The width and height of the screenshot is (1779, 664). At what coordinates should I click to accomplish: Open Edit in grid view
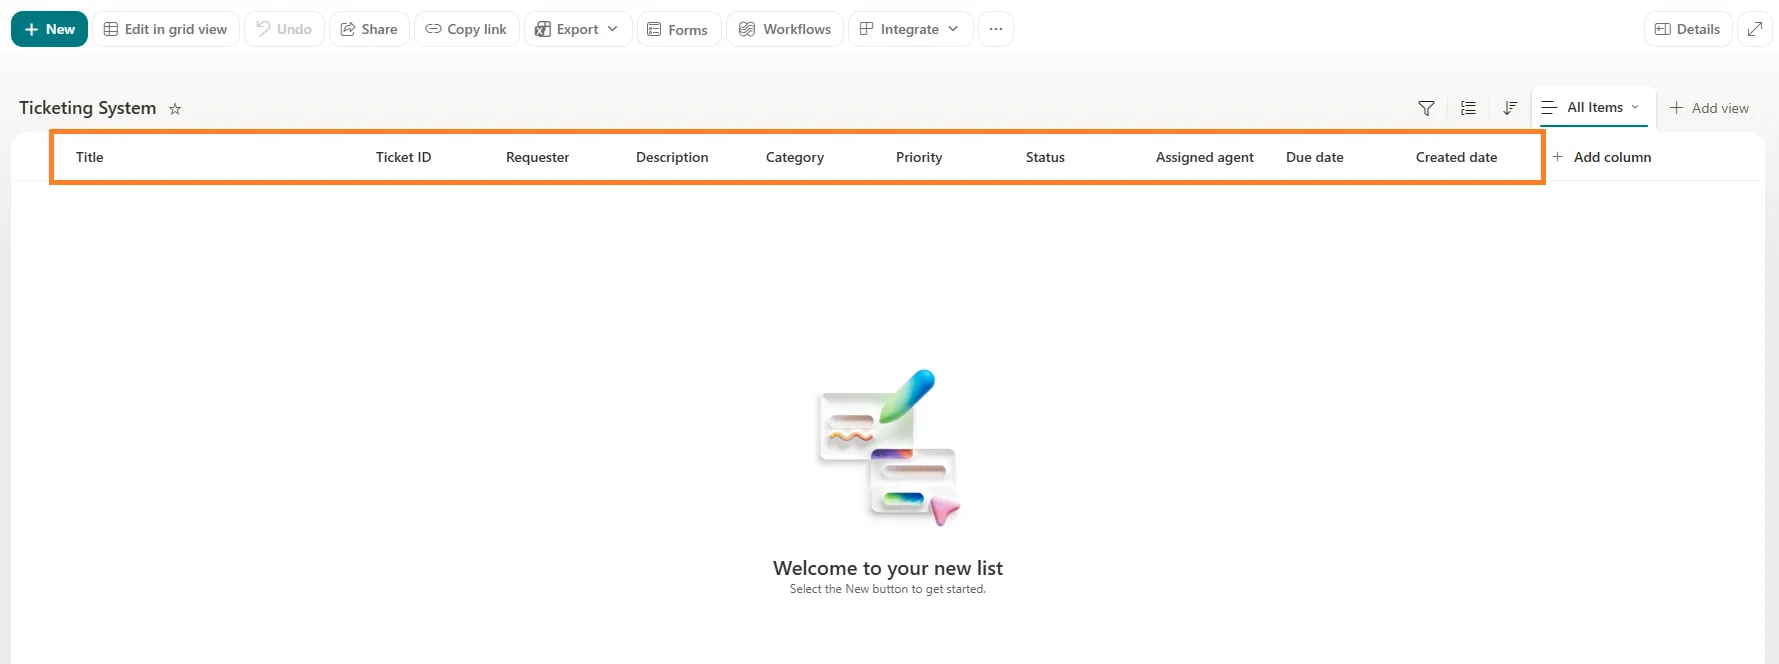pyautogui.click(x=166, y=29)
